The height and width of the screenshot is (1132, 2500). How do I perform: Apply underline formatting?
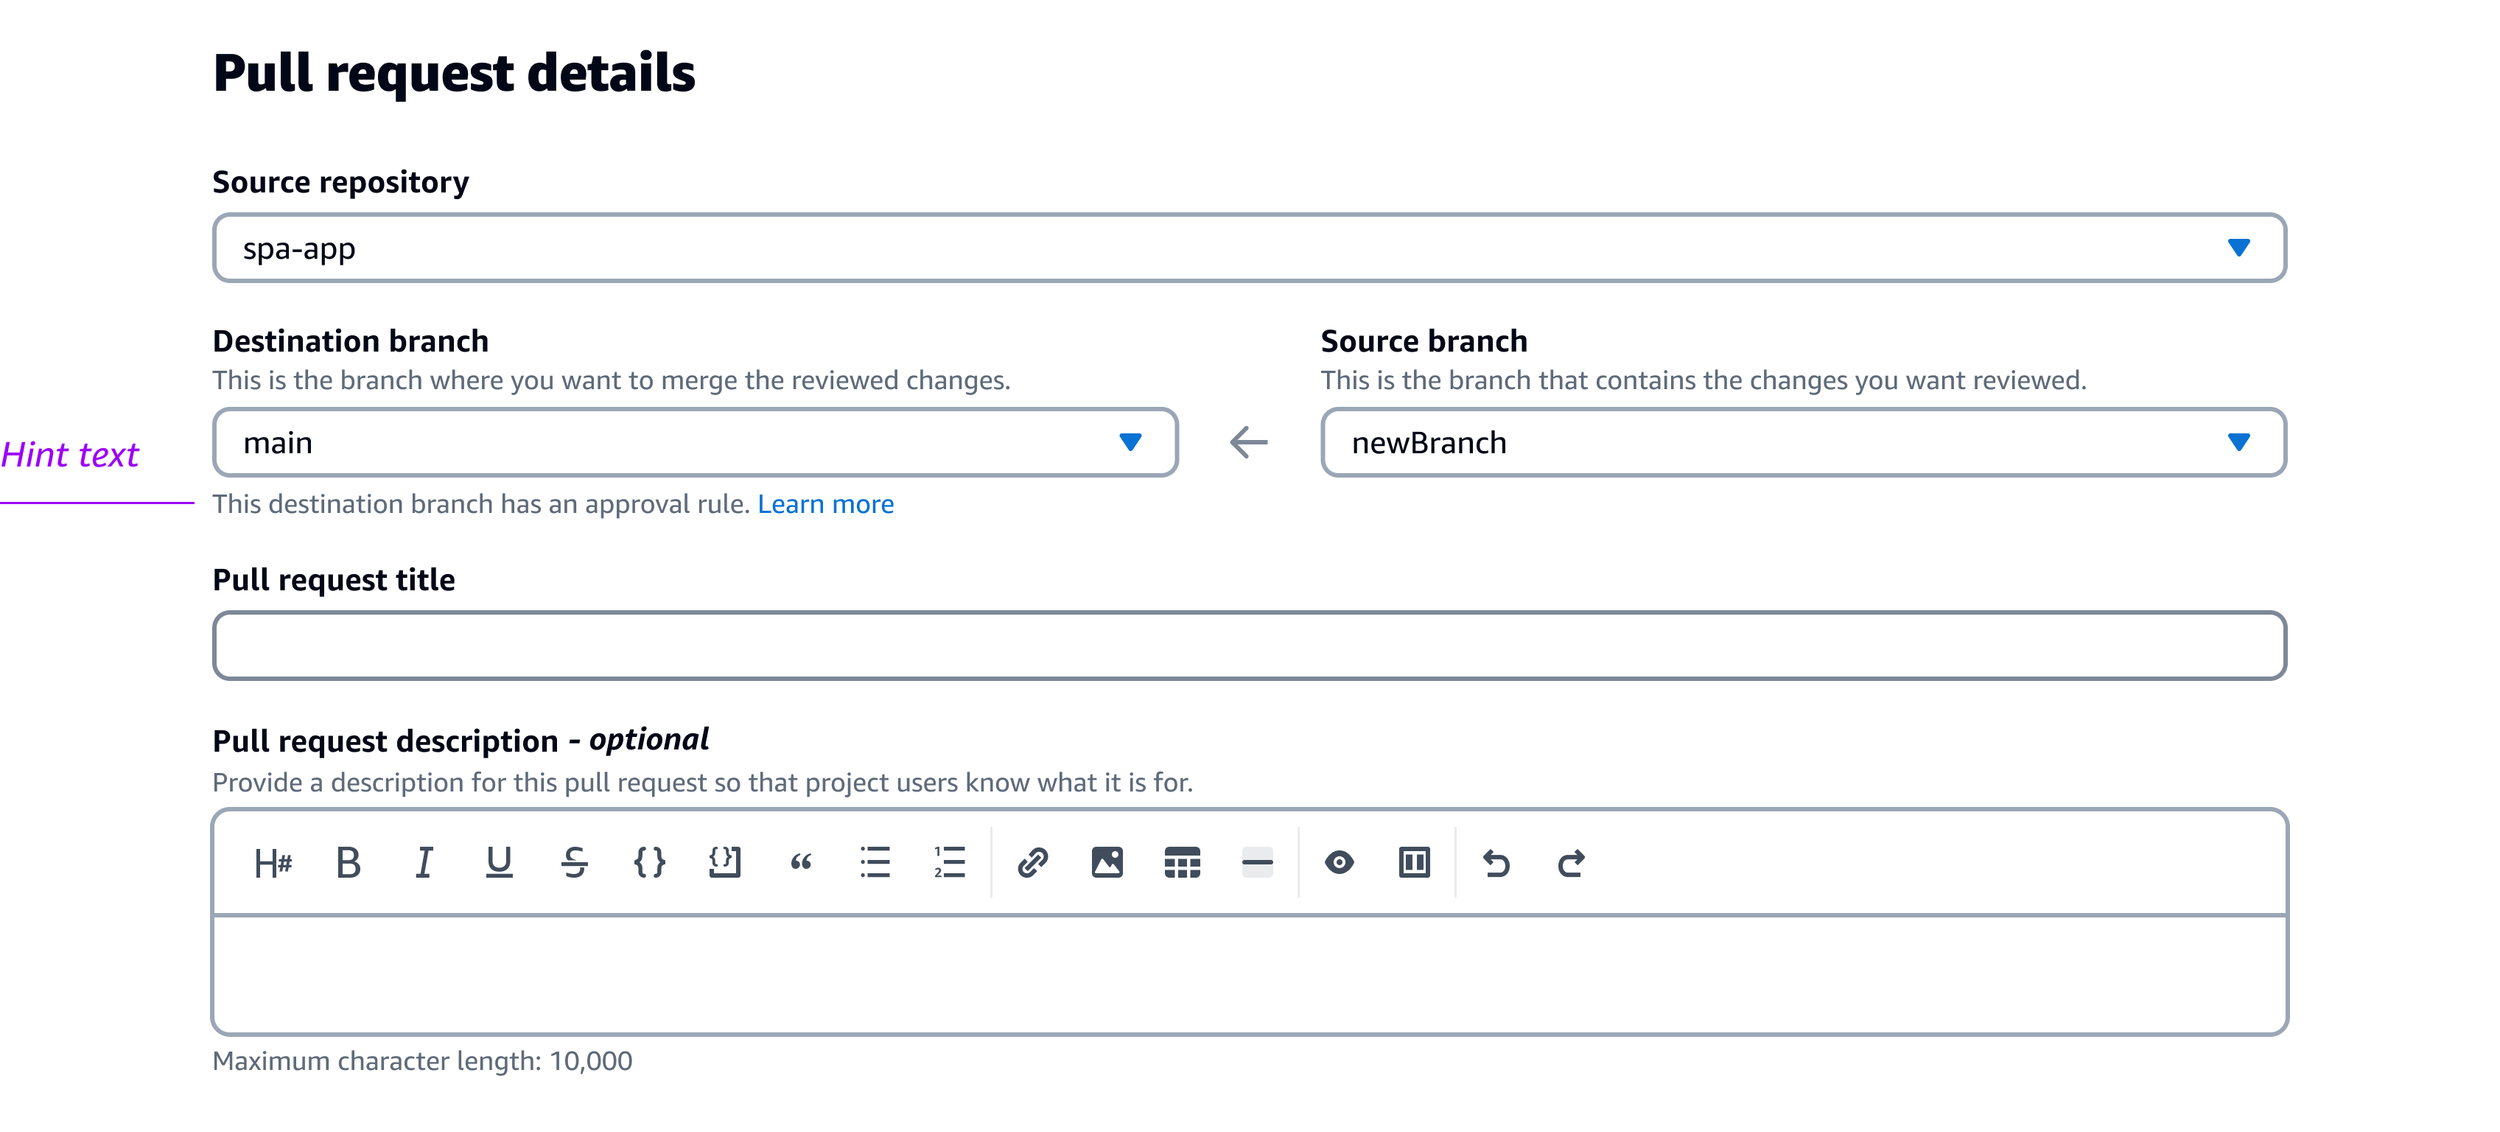[x=499, y=862]
